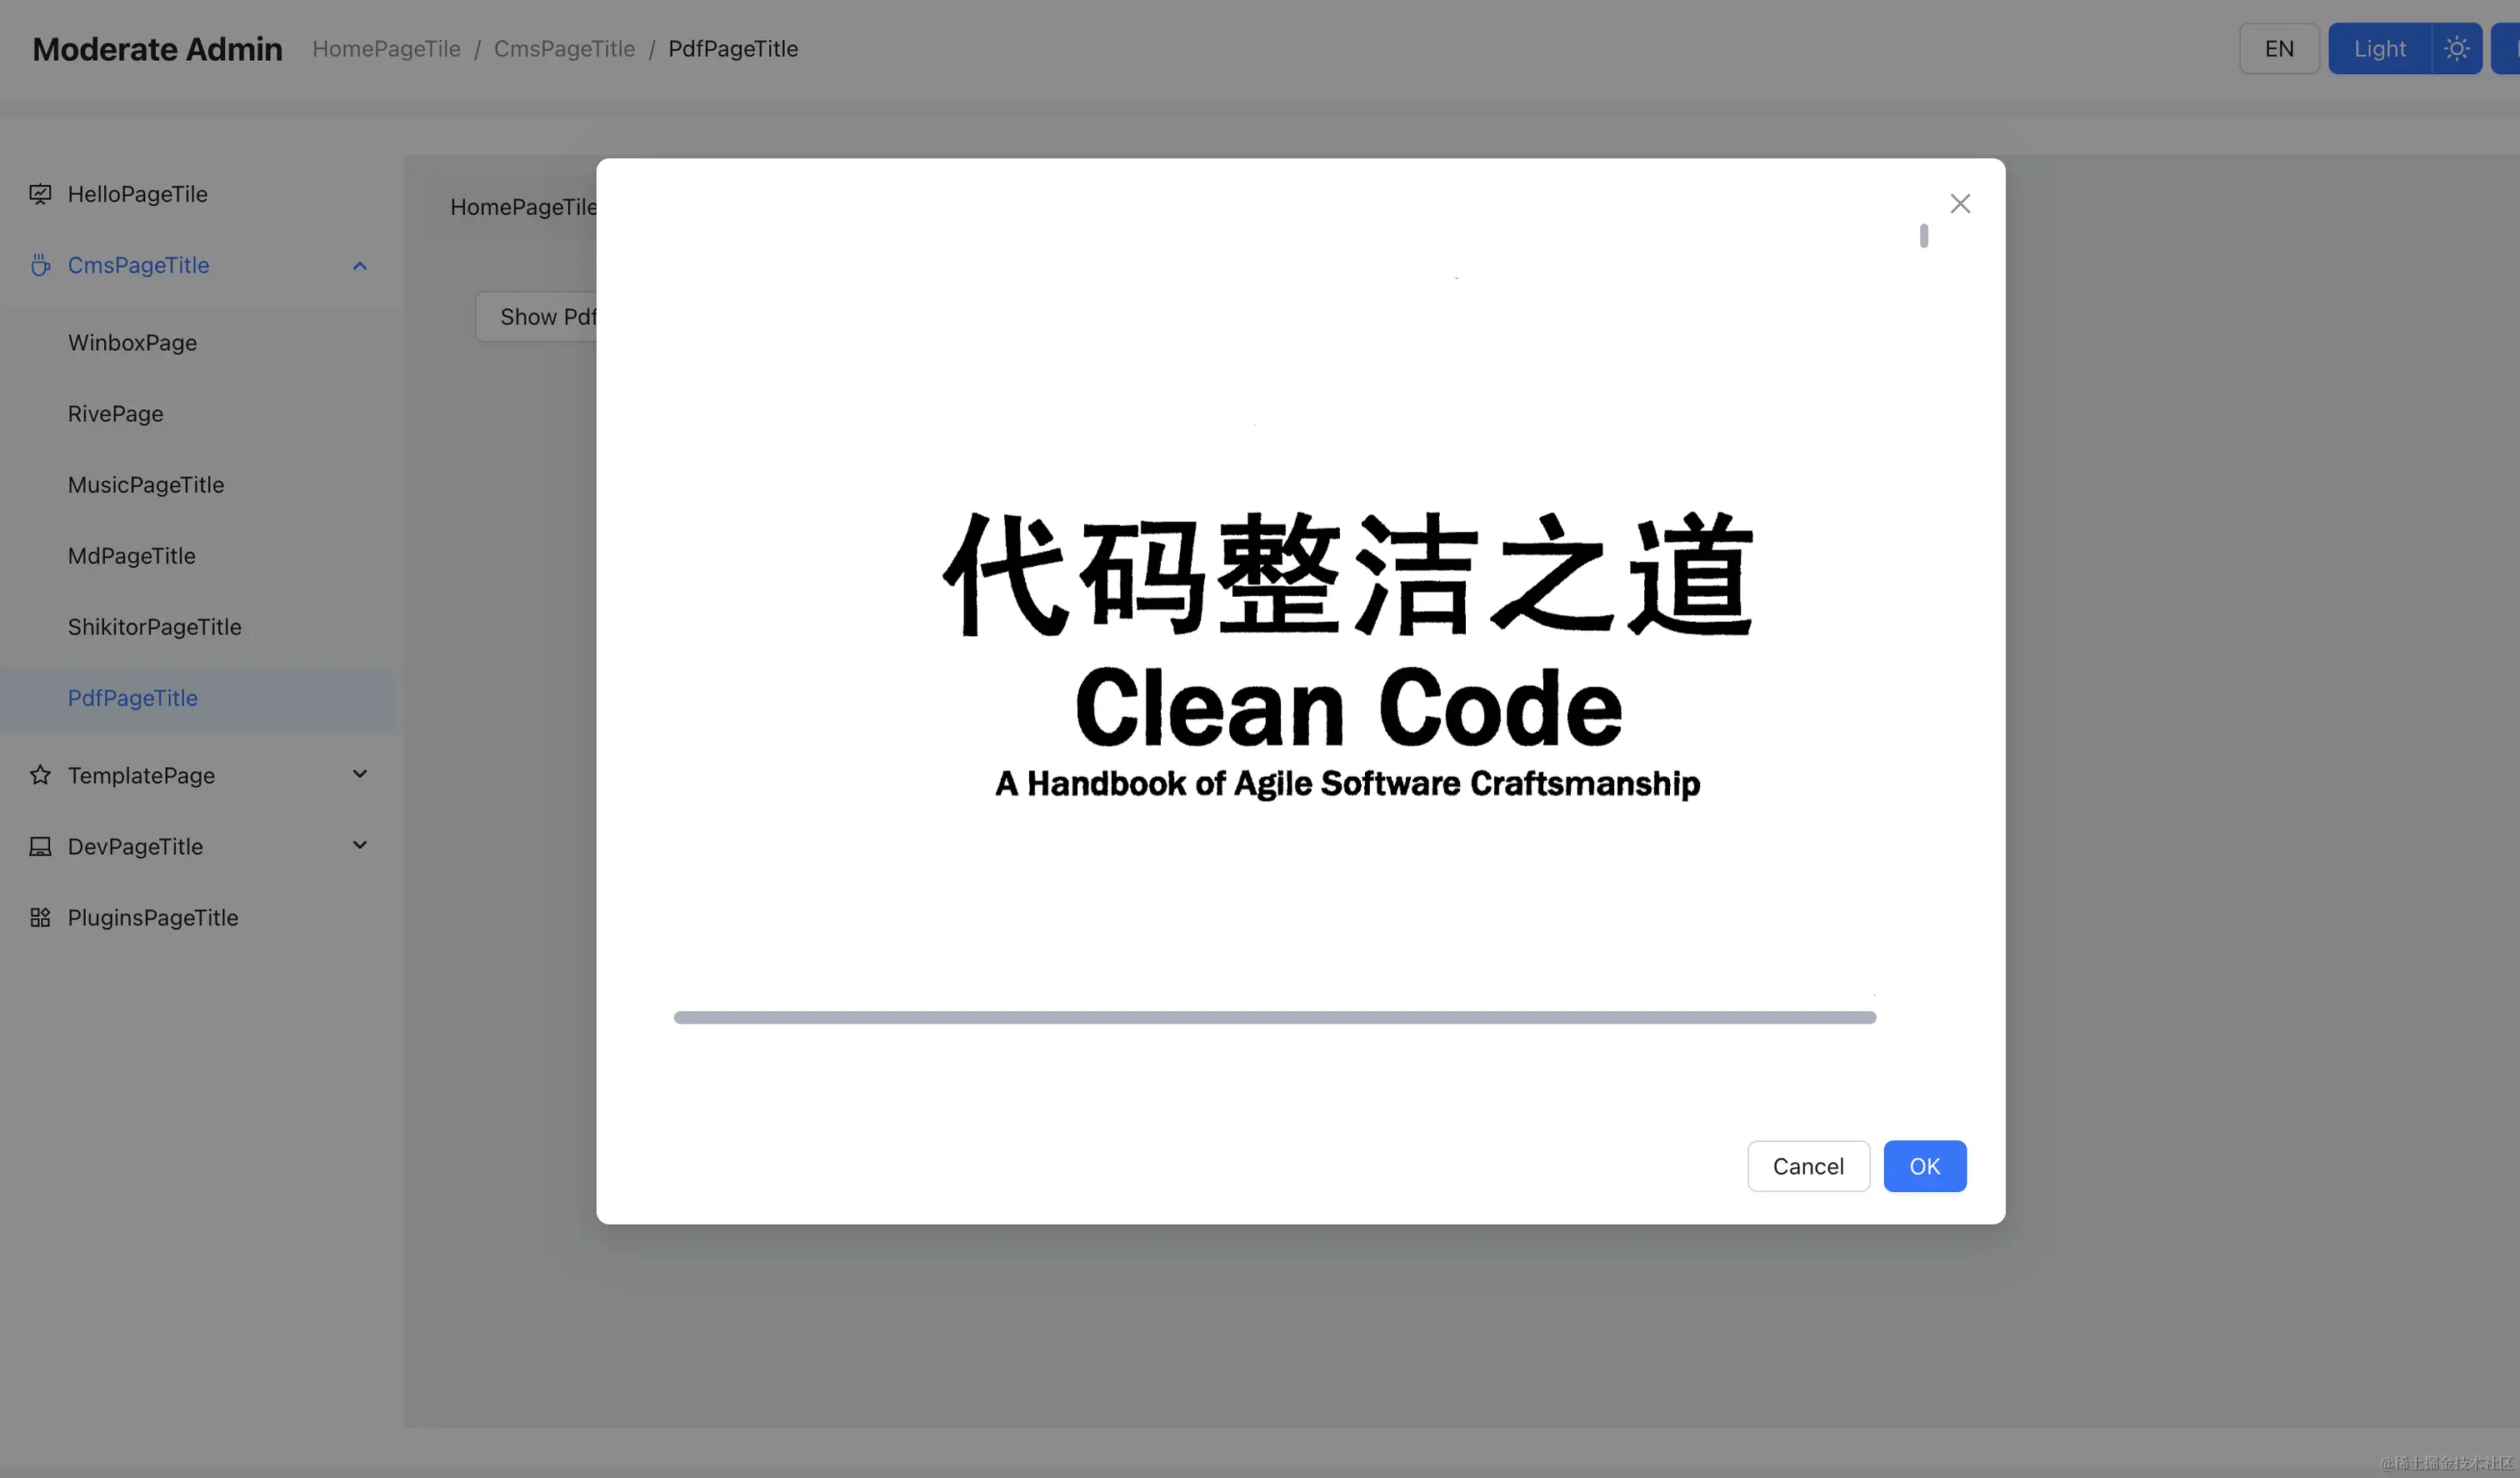Image resolution: width=2520 pixels, height=1478 pixels.
Task: Collapse the CmsPageTitle submenu chevron
Action: [x=360, y=266]
